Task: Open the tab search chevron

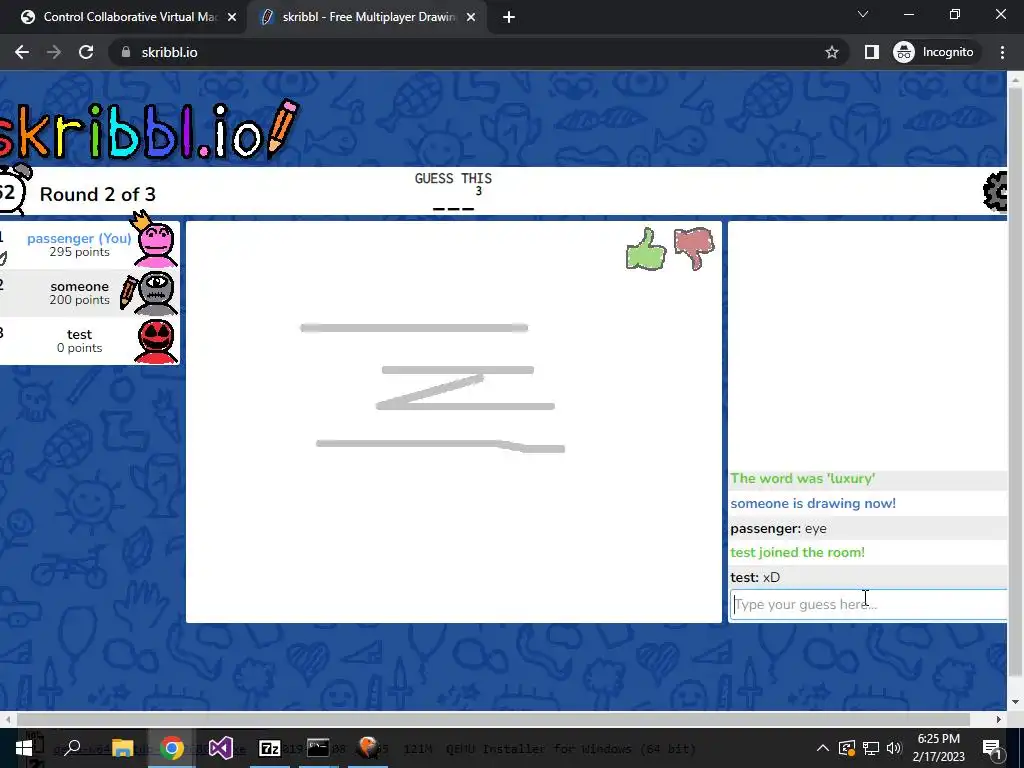Action: point(863,14)
